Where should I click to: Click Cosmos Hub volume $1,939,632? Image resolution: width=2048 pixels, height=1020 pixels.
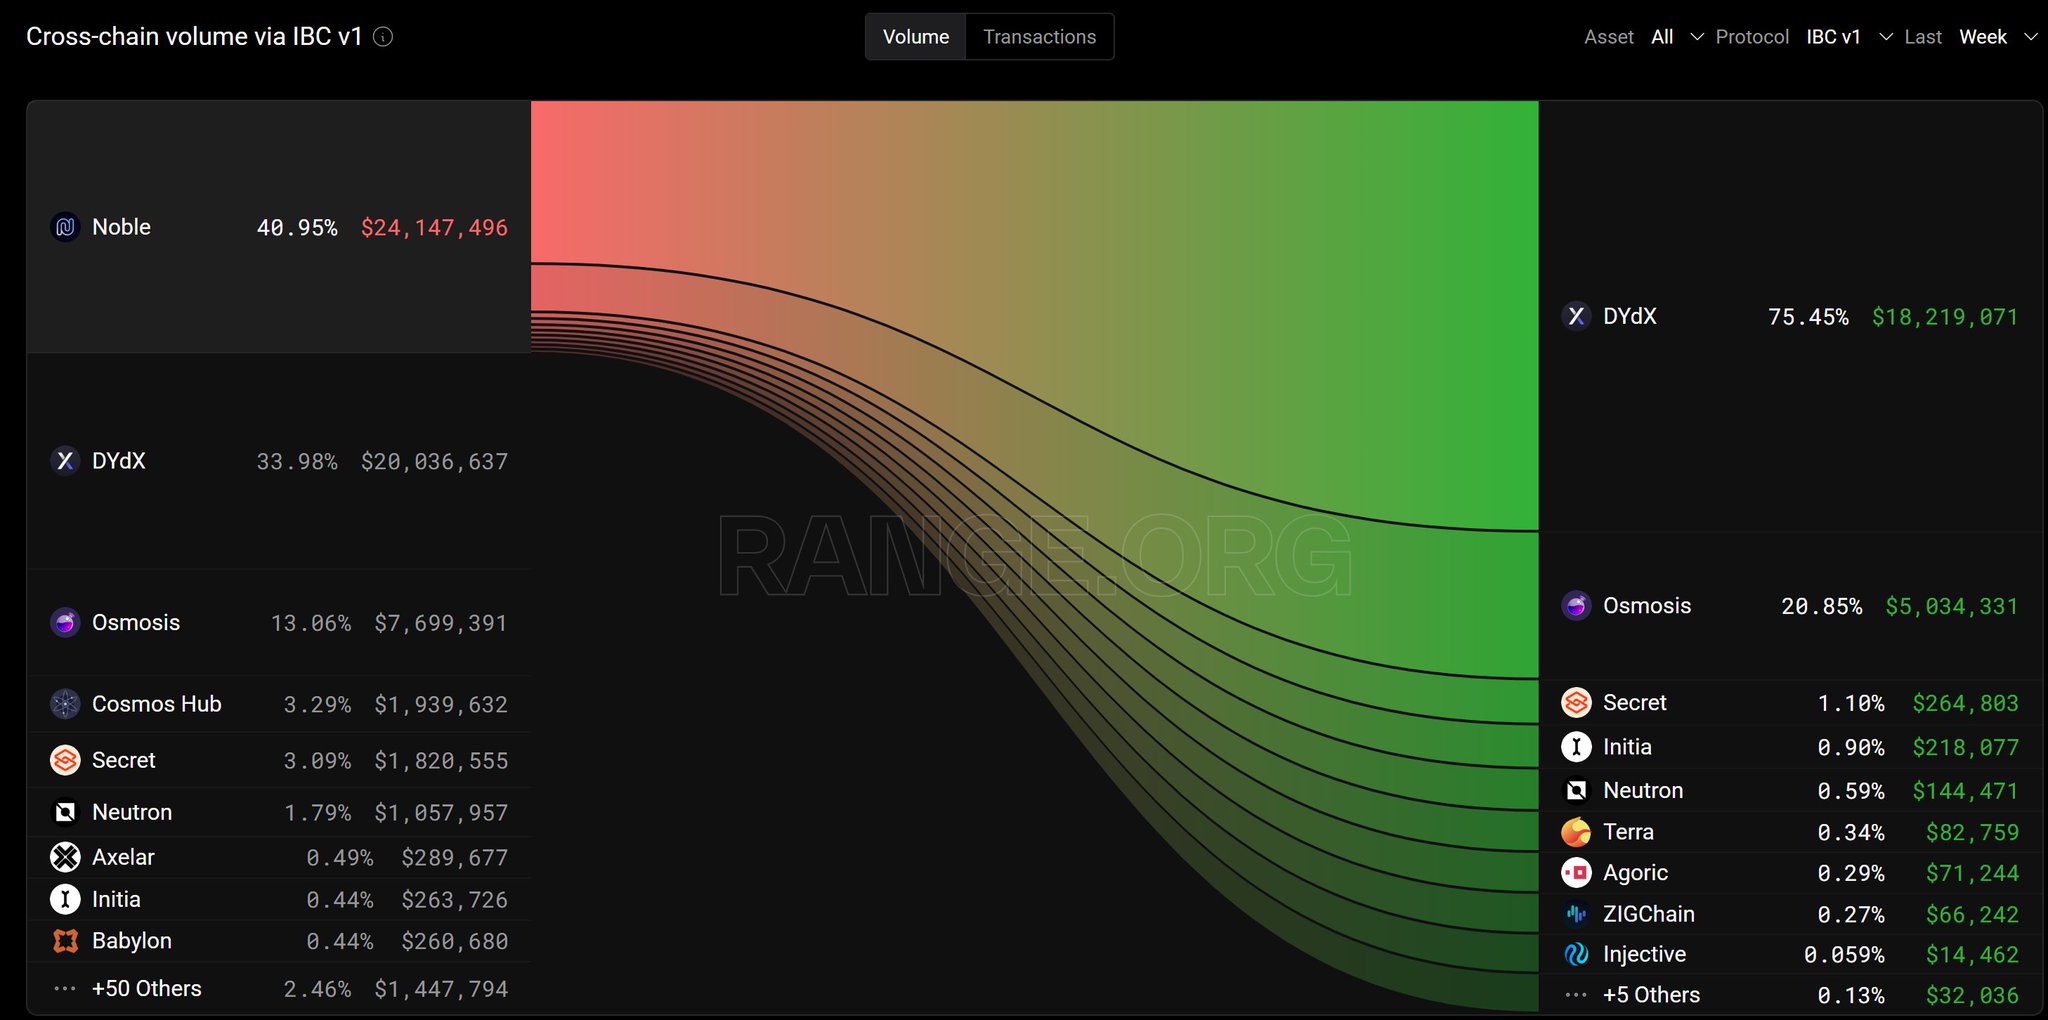pyautogui.click(x=441, y=705)
